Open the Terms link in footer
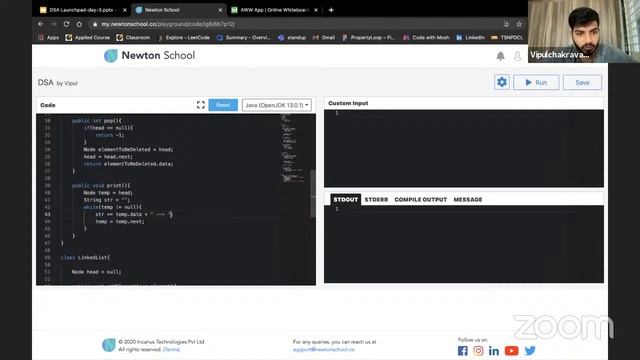 click(171, 349)
